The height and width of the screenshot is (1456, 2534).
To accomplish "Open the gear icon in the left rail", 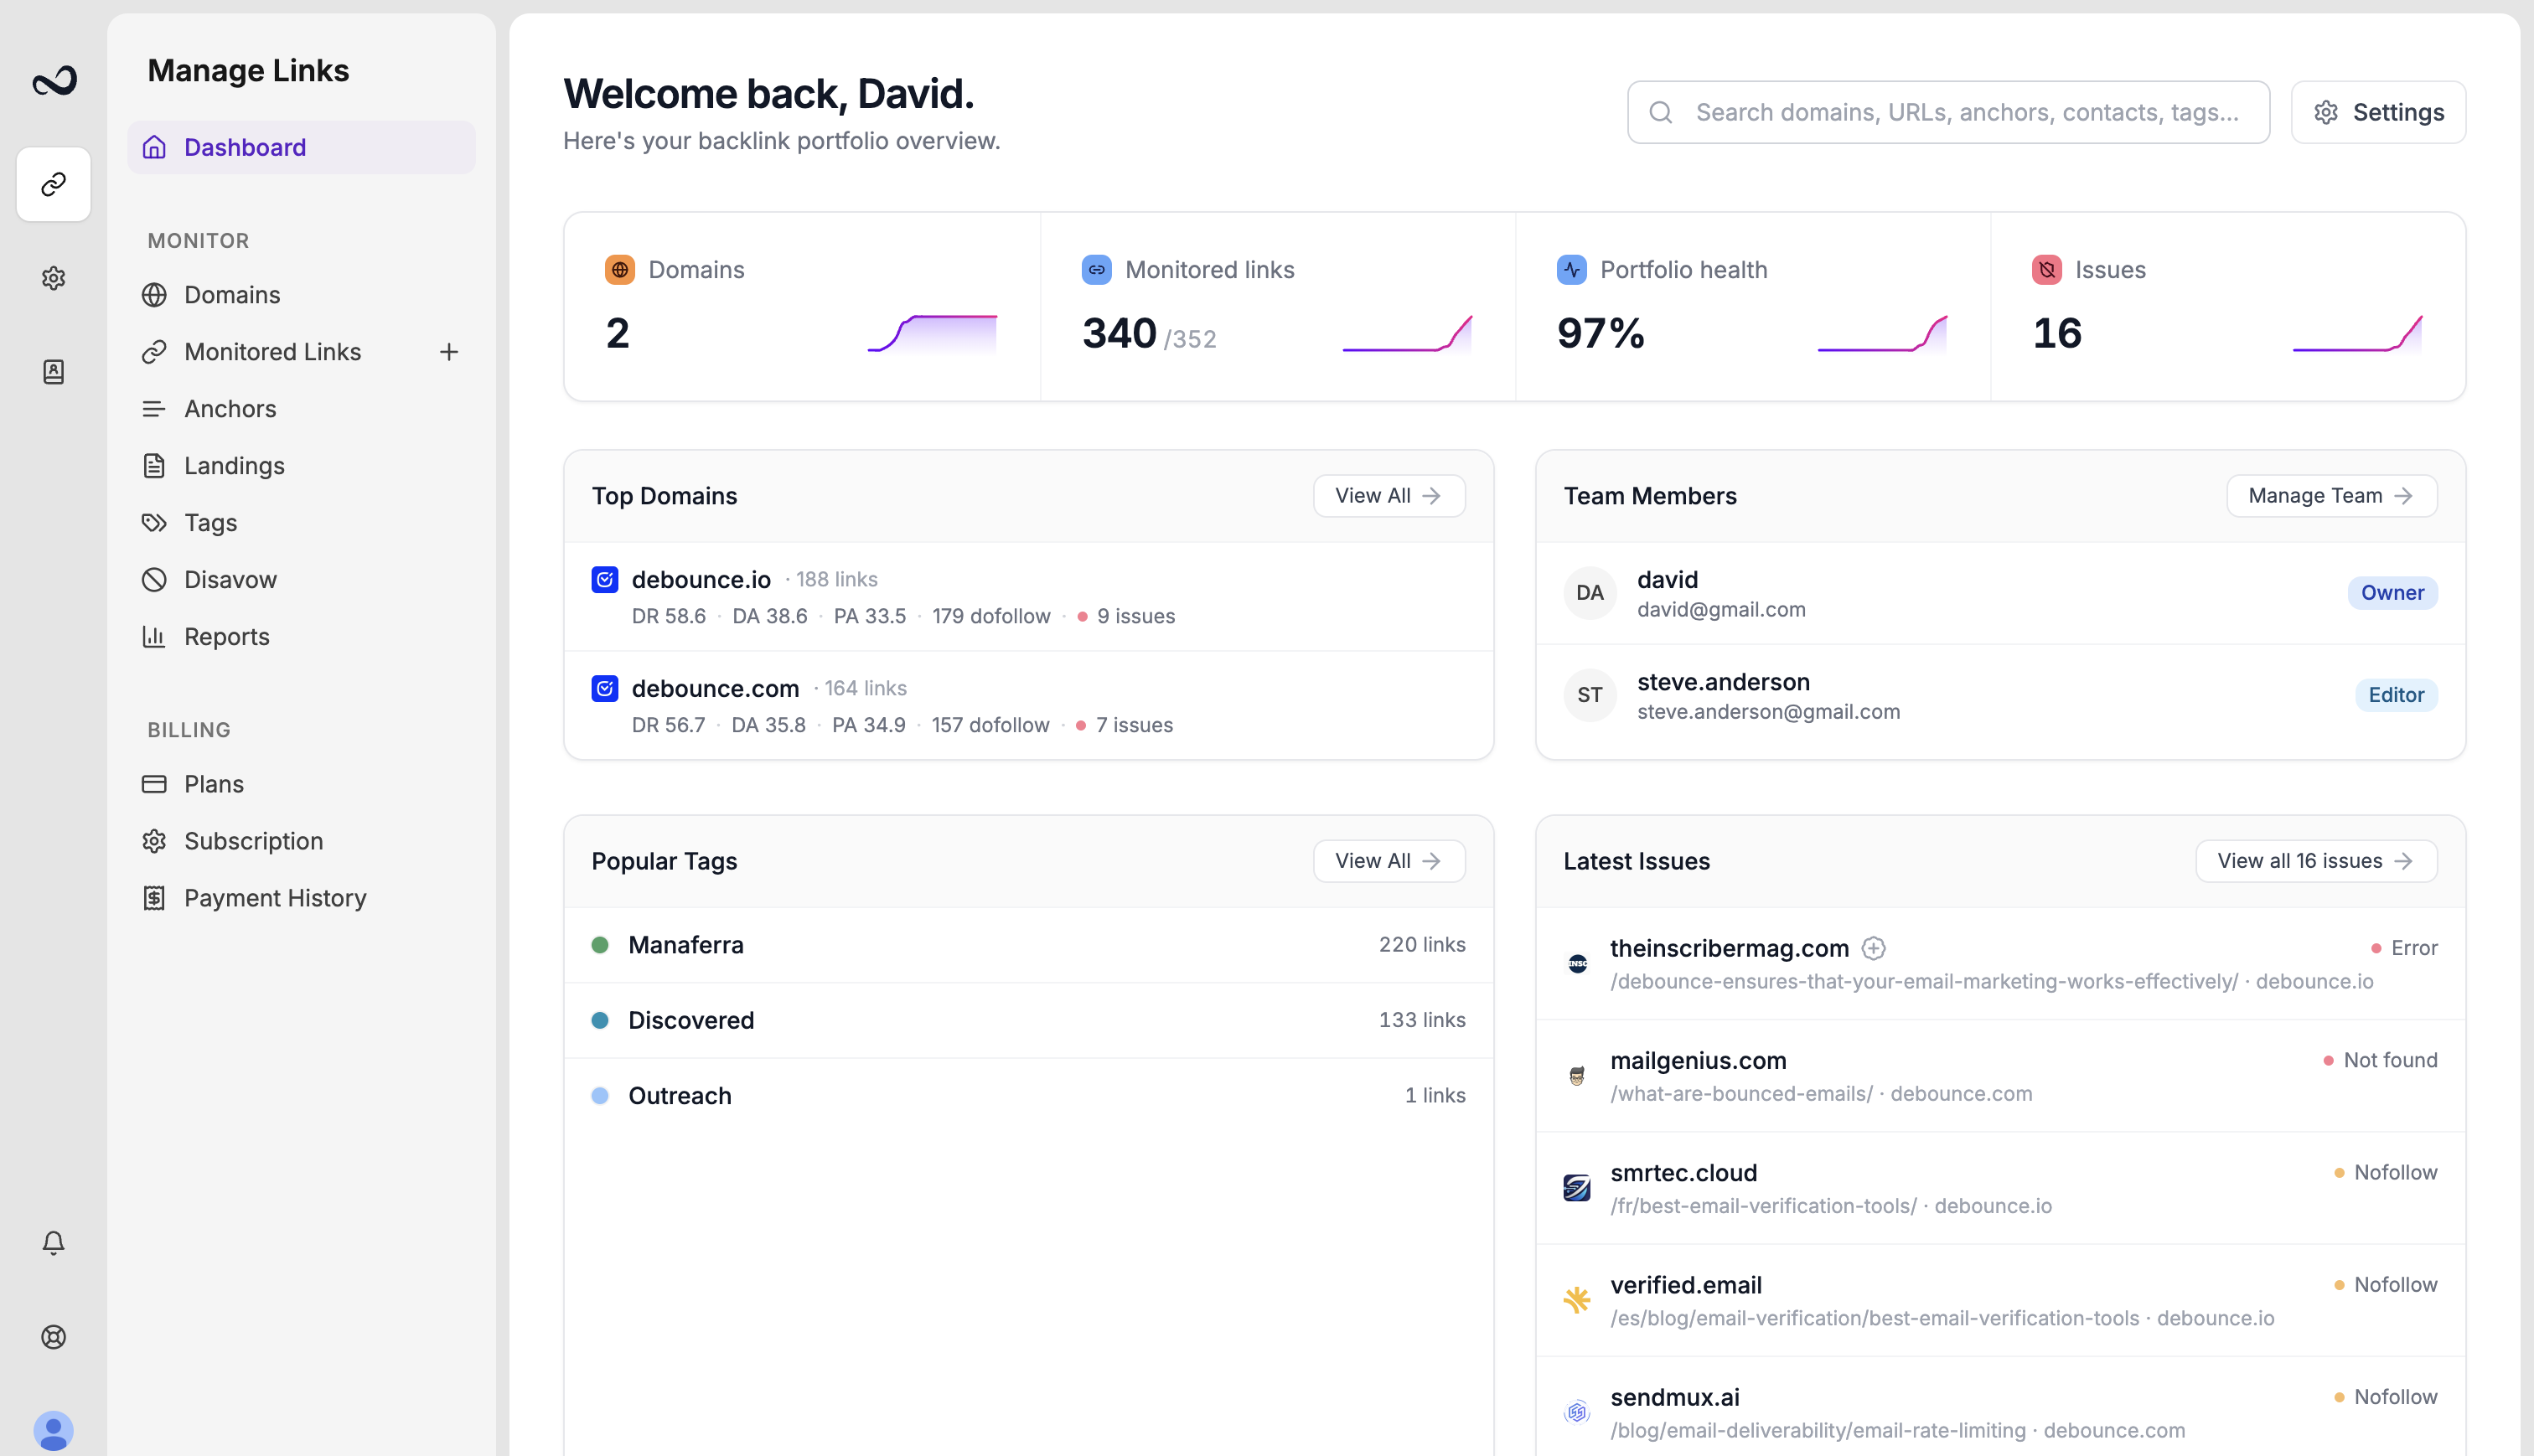I will pos(54,278).
